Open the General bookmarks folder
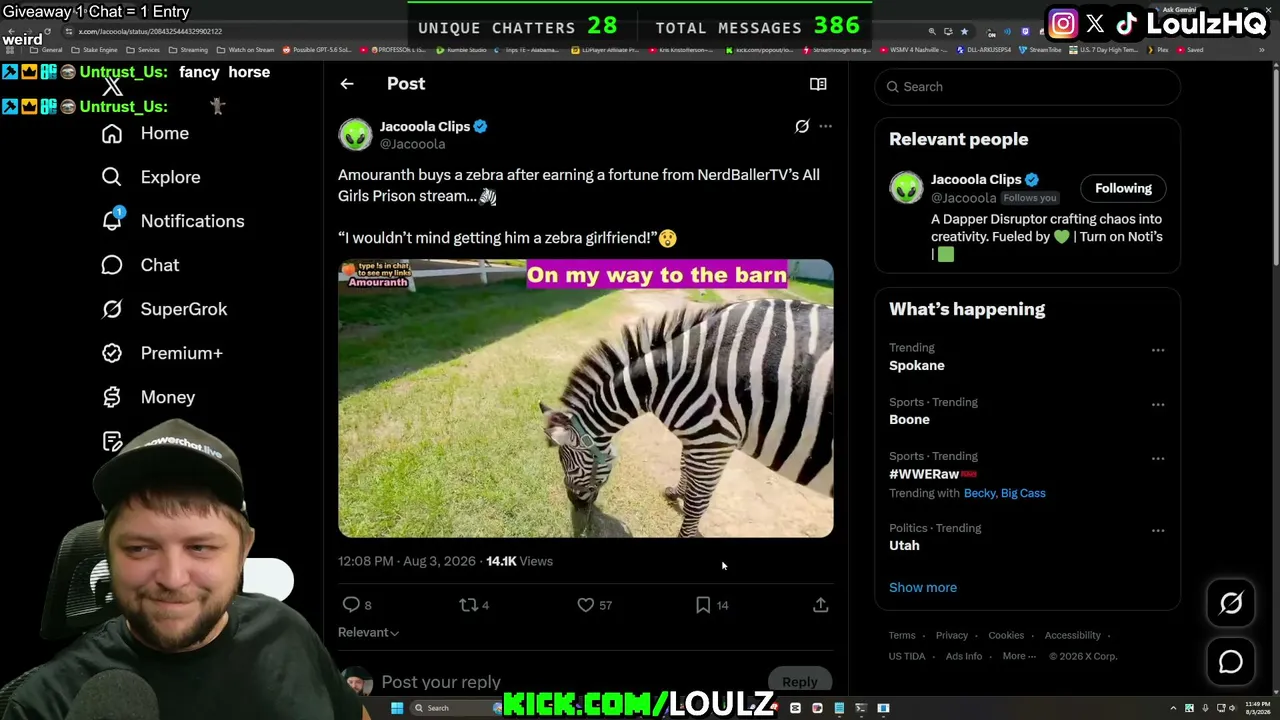Screen dimensions: 1280x720 (x=46, y=50)
